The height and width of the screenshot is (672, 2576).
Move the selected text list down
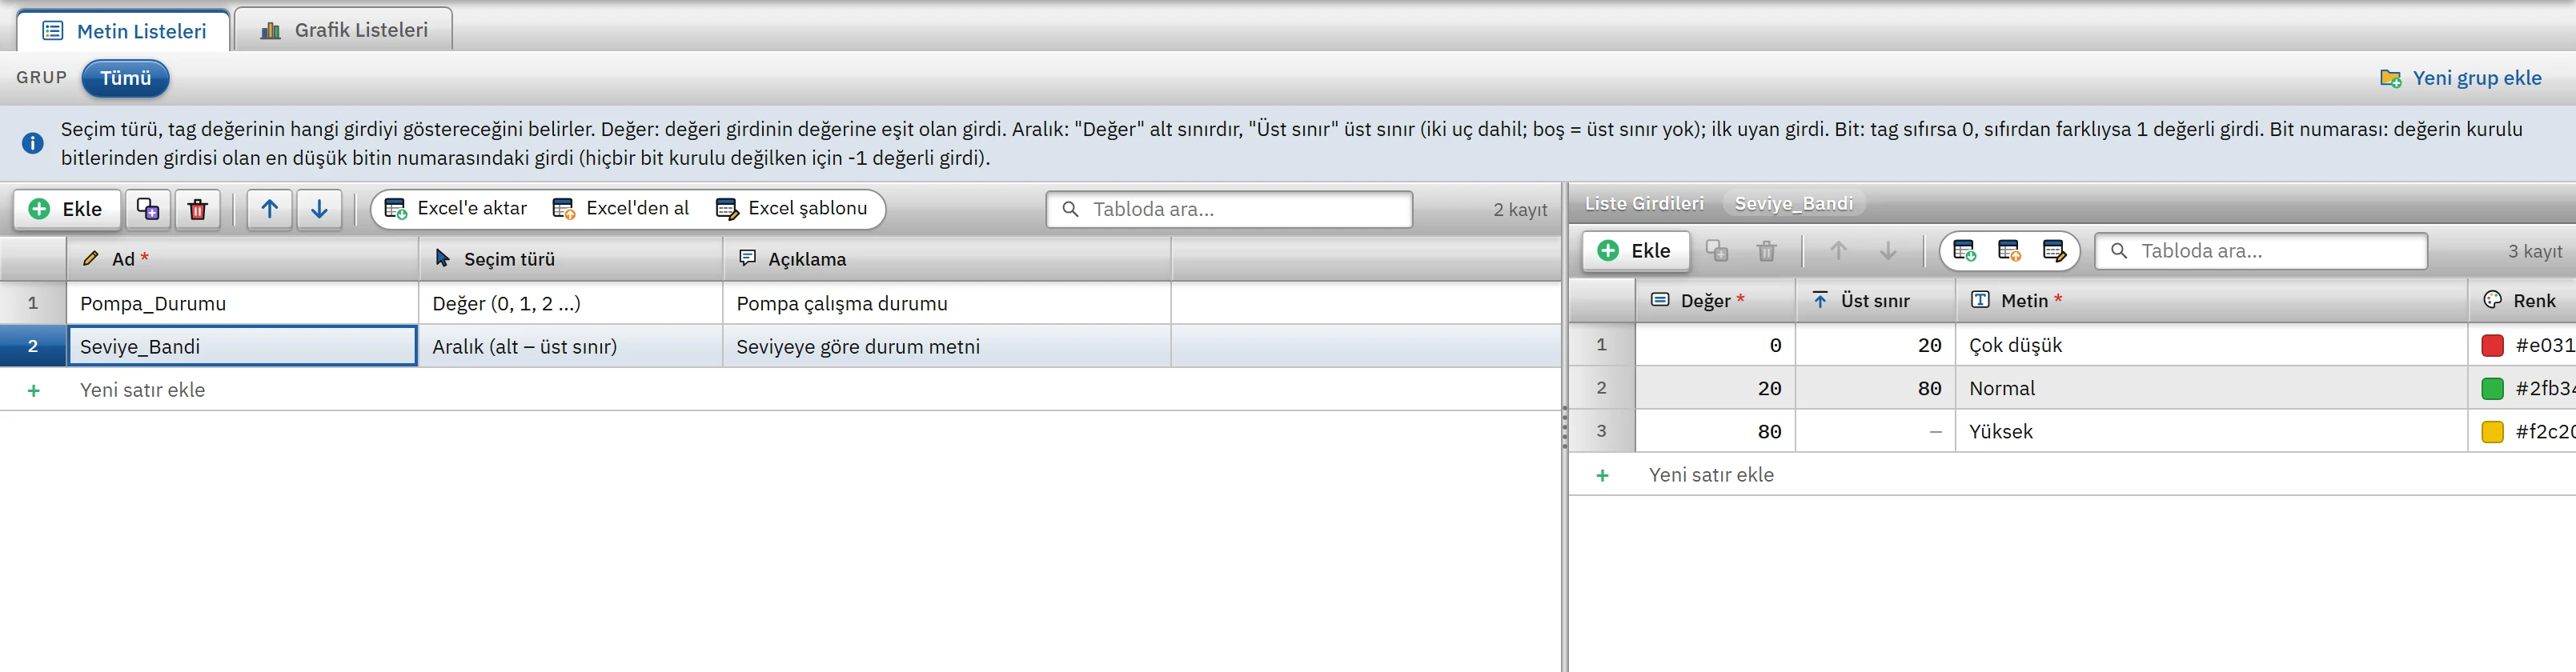click(320, 209)
